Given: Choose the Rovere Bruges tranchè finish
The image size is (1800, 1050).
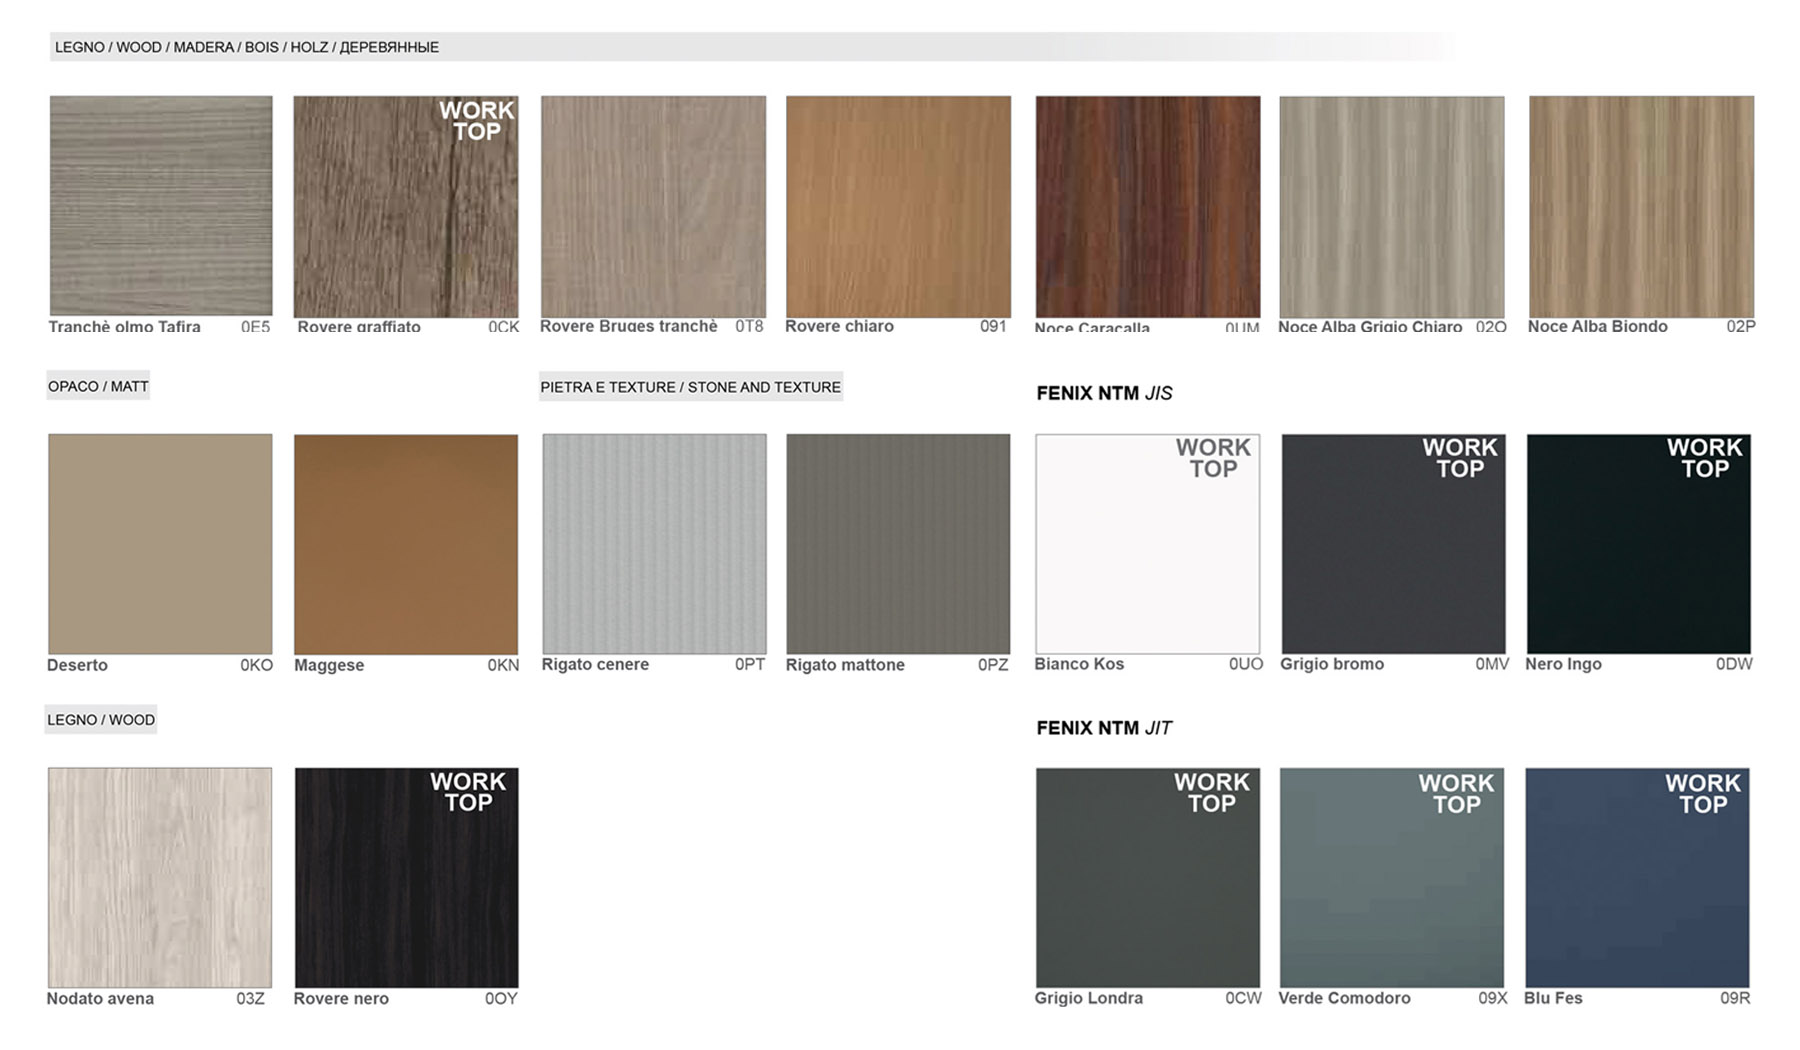Looking at the screenshot, I should (653, 206).
